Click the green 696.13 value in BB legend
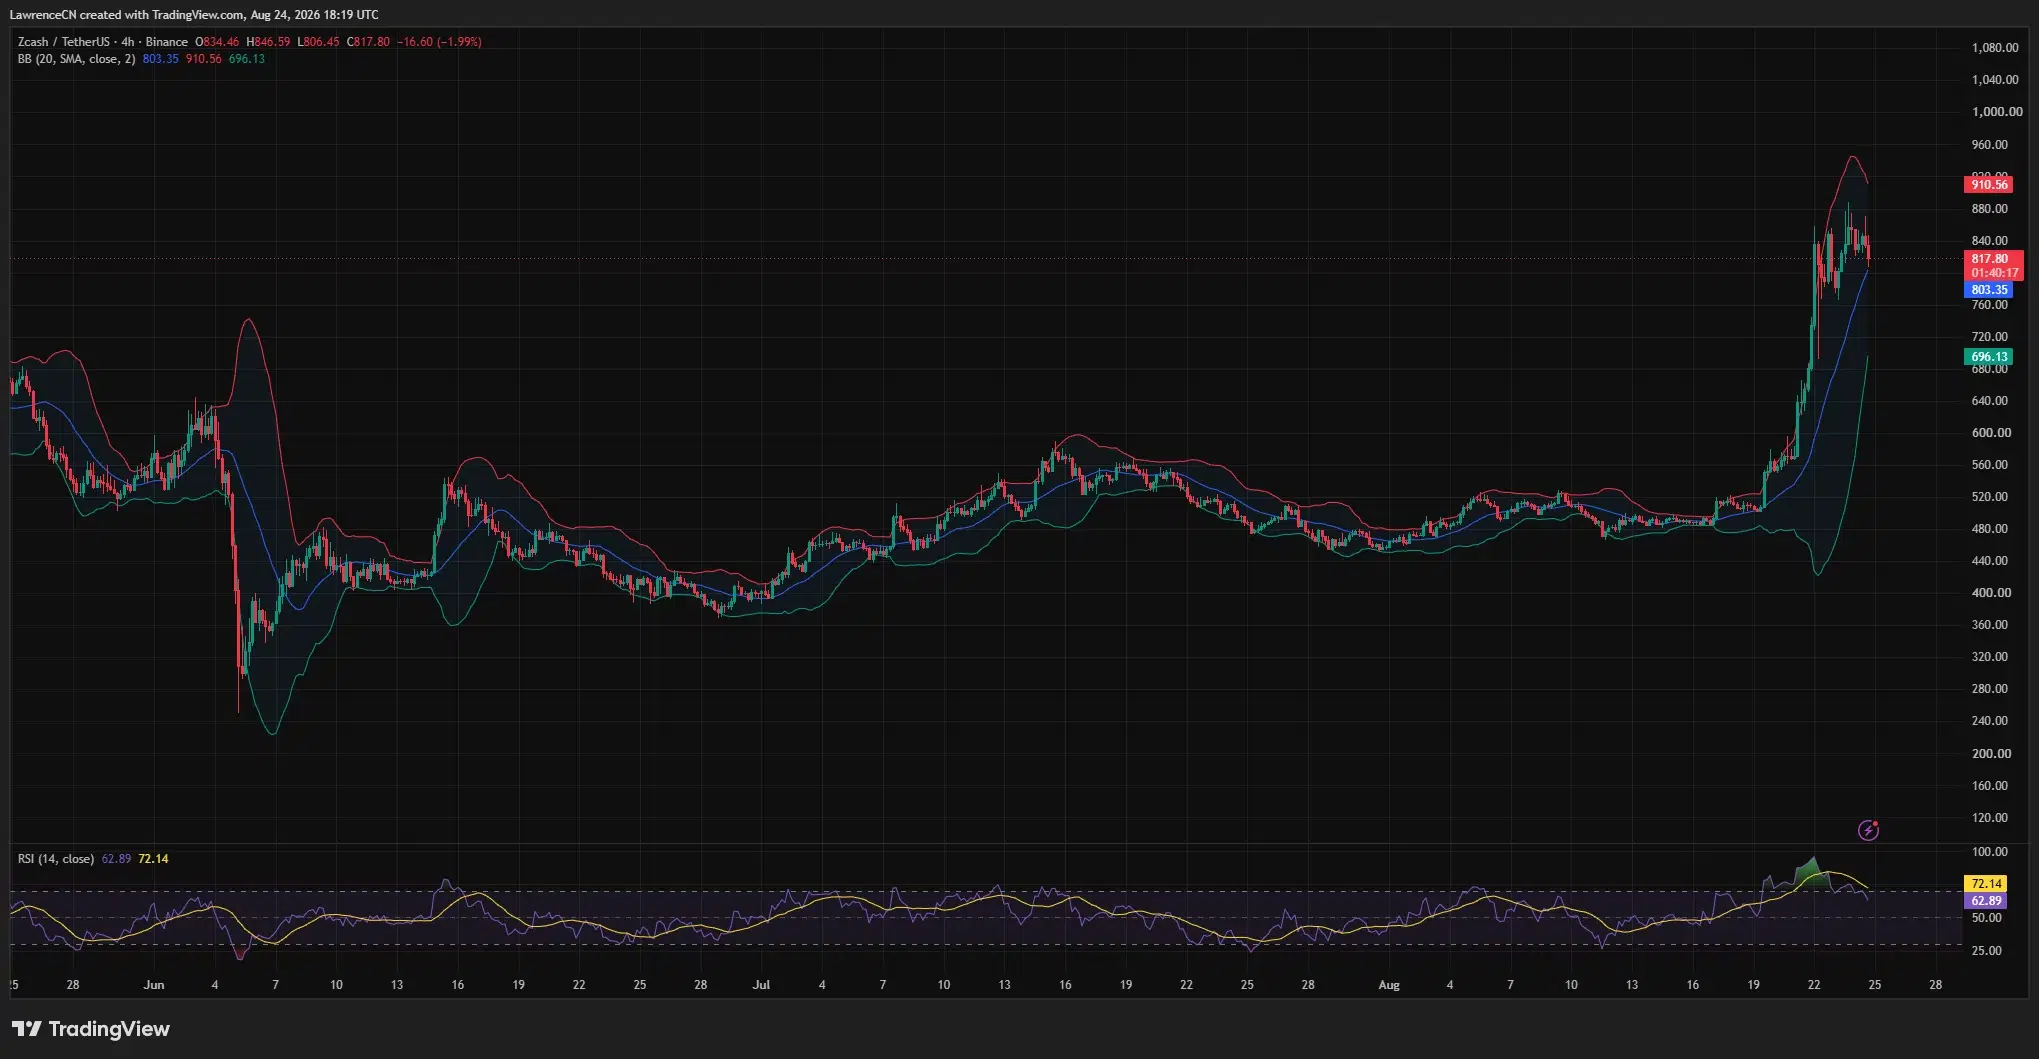2039x1059 pixels. click(246, 59)
